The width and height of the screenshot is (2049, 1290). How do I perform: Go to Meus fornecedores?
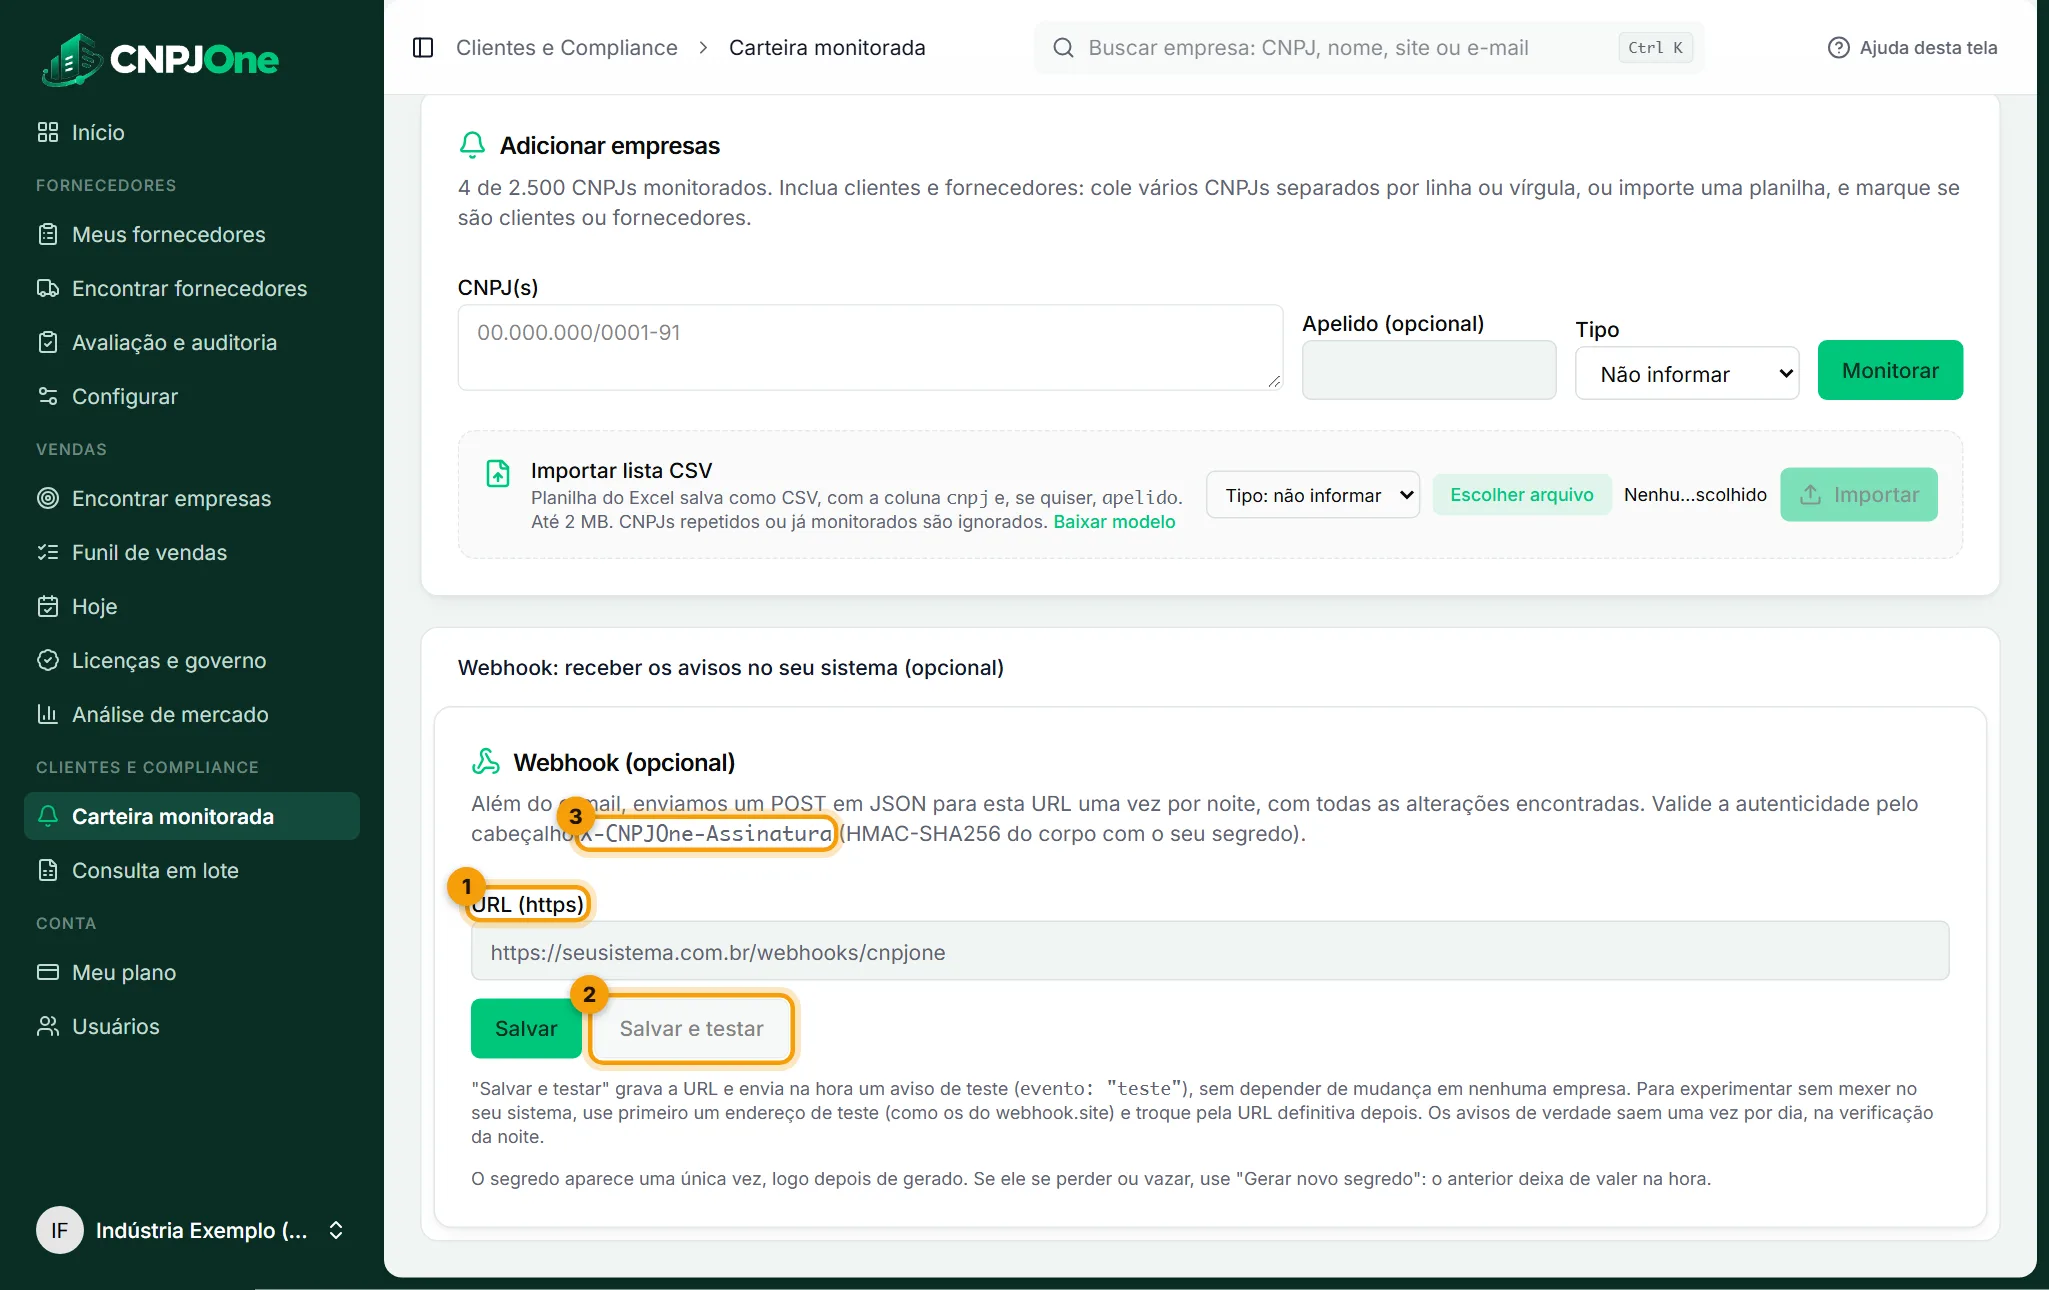[x=169, y=234]
